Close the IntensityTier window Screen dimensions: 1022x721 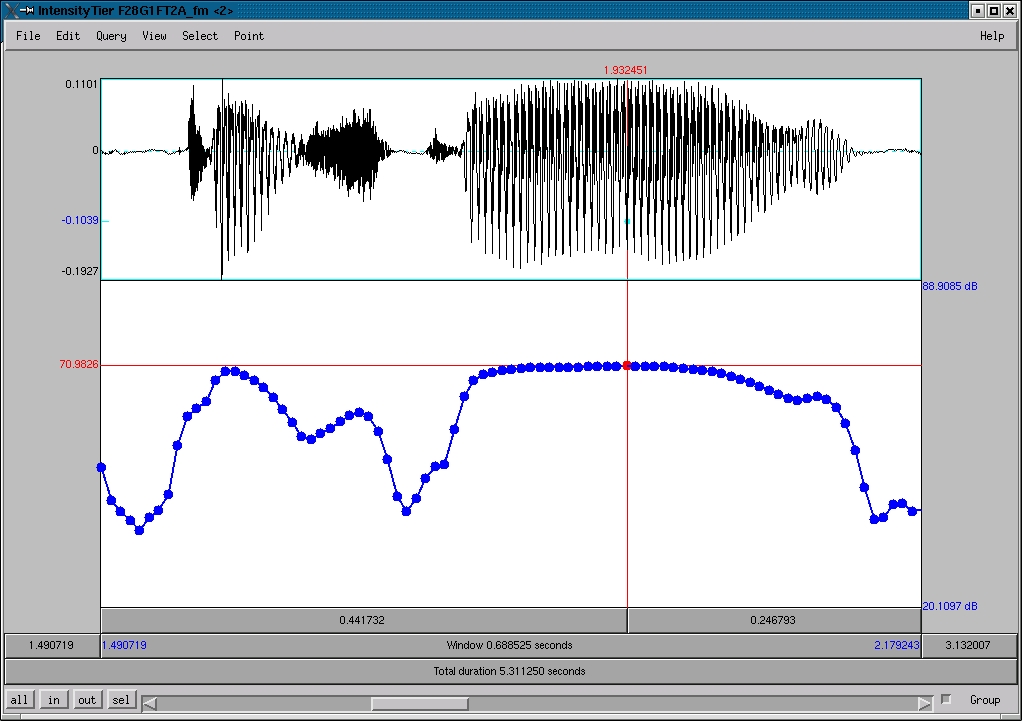[x=1009, y=10]
